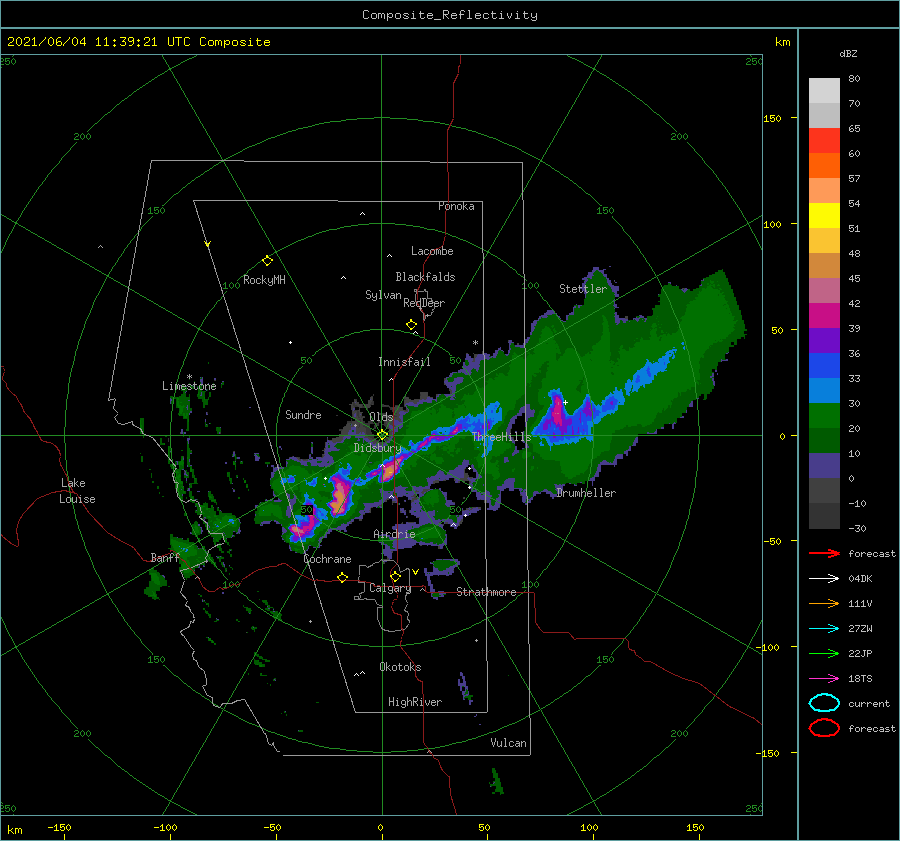This screenshot has width=900, height=841.
Task: Click the Ponoka city label
Action: pos(456,206)
